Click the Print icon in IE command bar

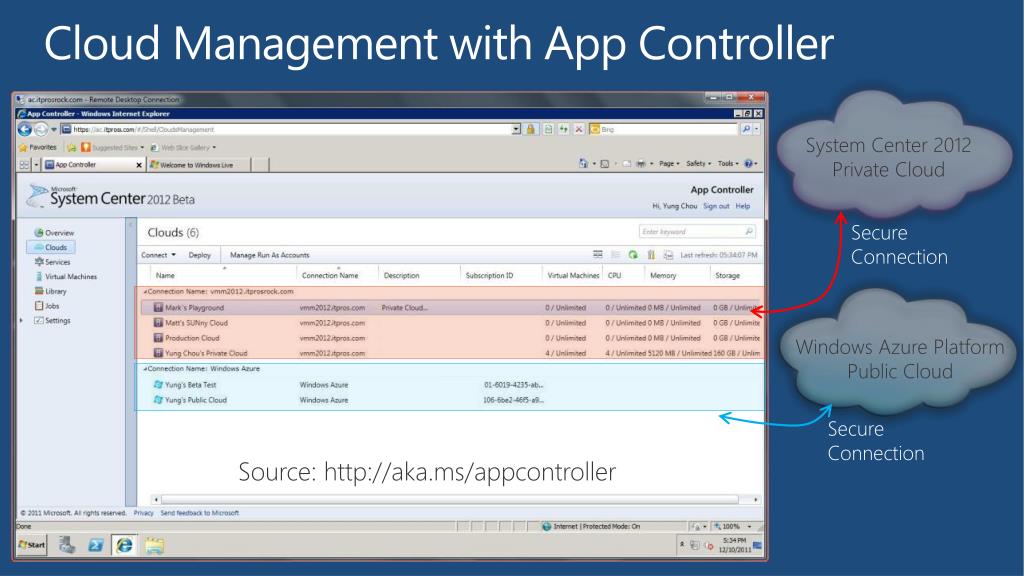tap(641, 164)
